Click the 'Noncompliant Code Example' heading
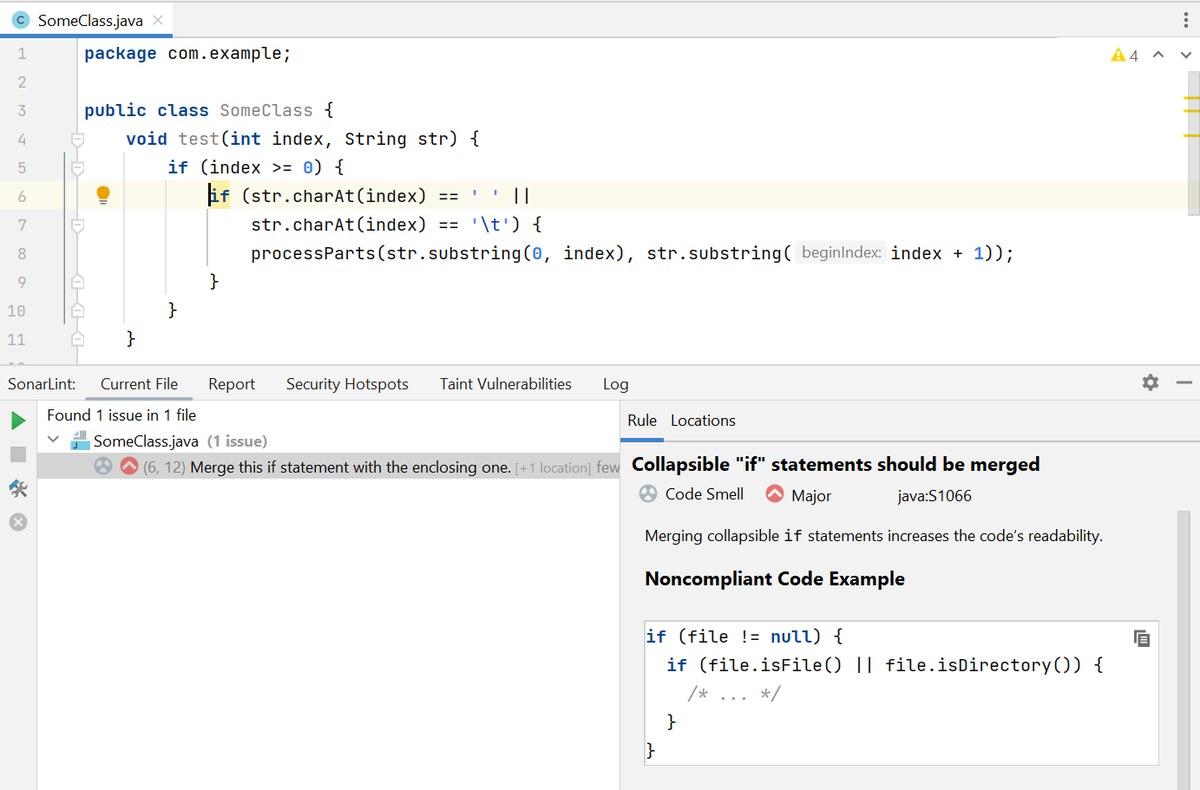The width and height of the screenshot is (1200, 790). pyautogui.click(x=775, y=579)
